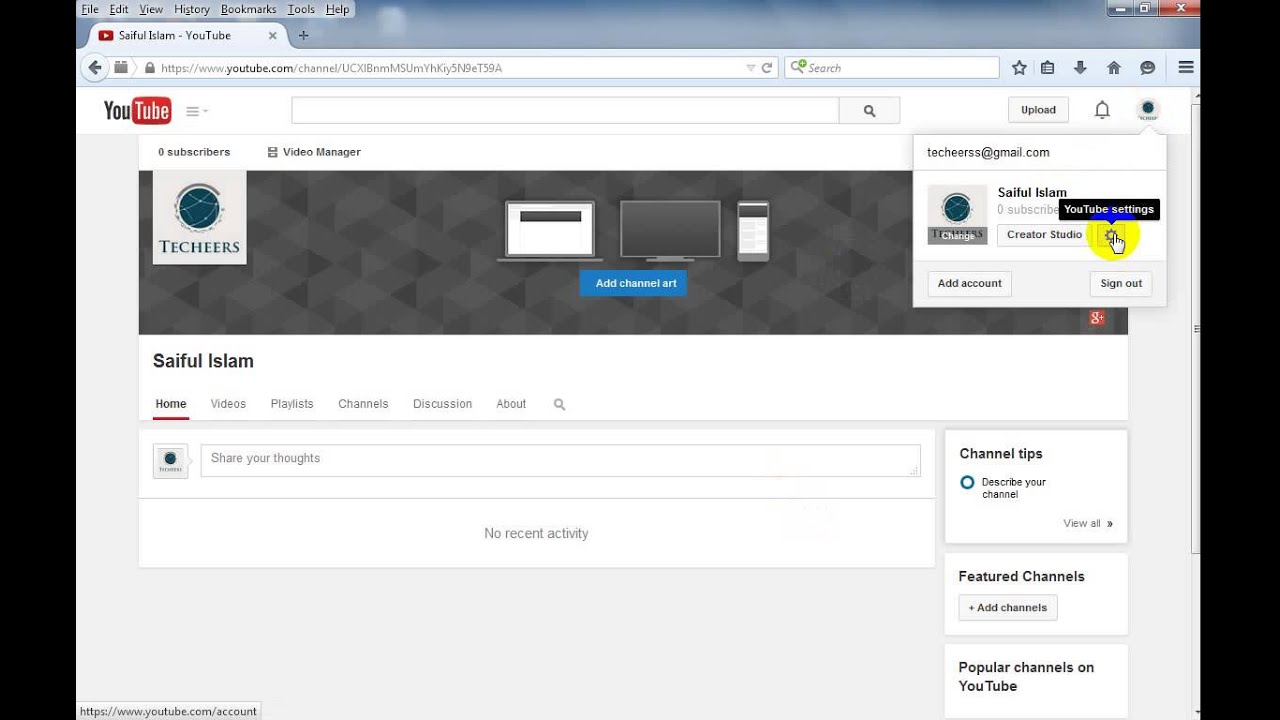Click Saiful Islam name in account popup
The width and height of the screenshot is (1280, 720).
pos(1032,192)
